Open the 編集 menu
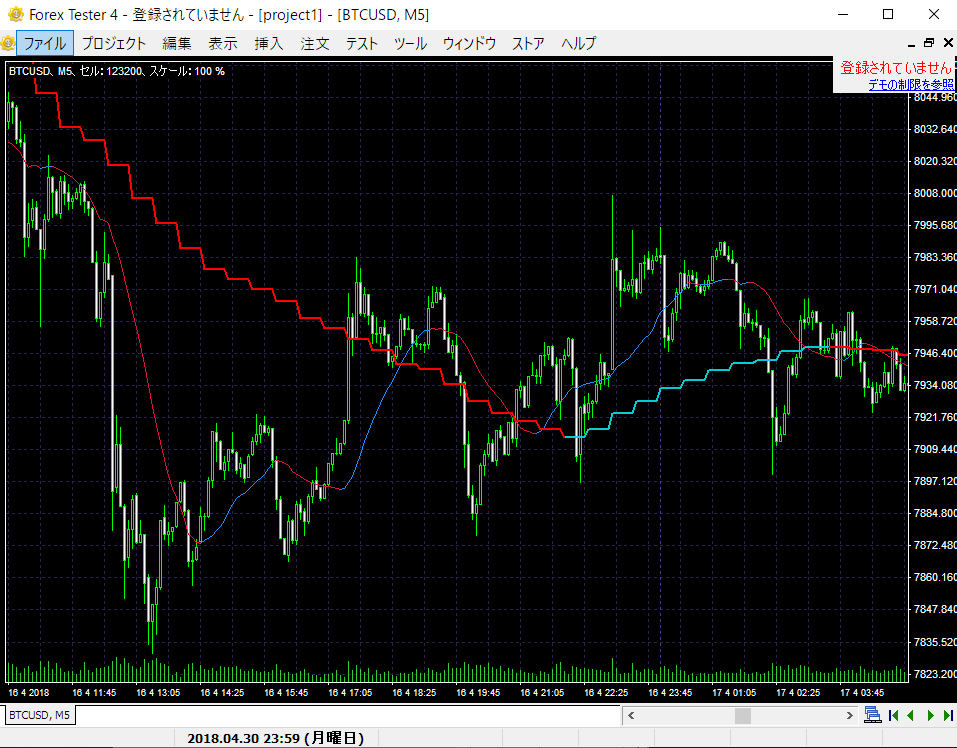957x748 pixels. tap(177, 43)
